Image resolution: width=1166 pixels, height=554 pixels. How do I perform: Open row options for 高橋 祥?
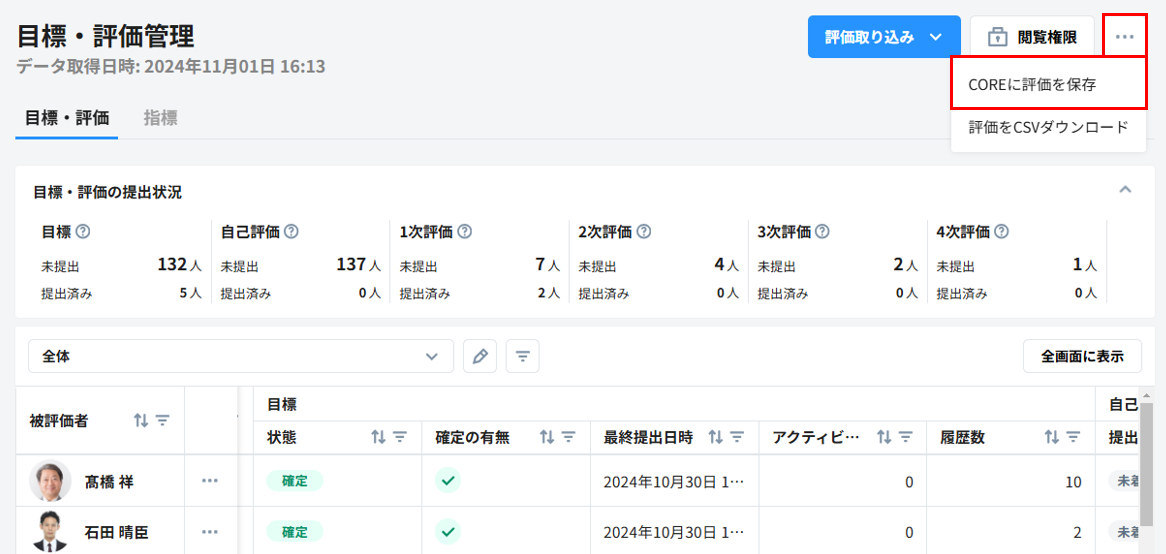209,481
